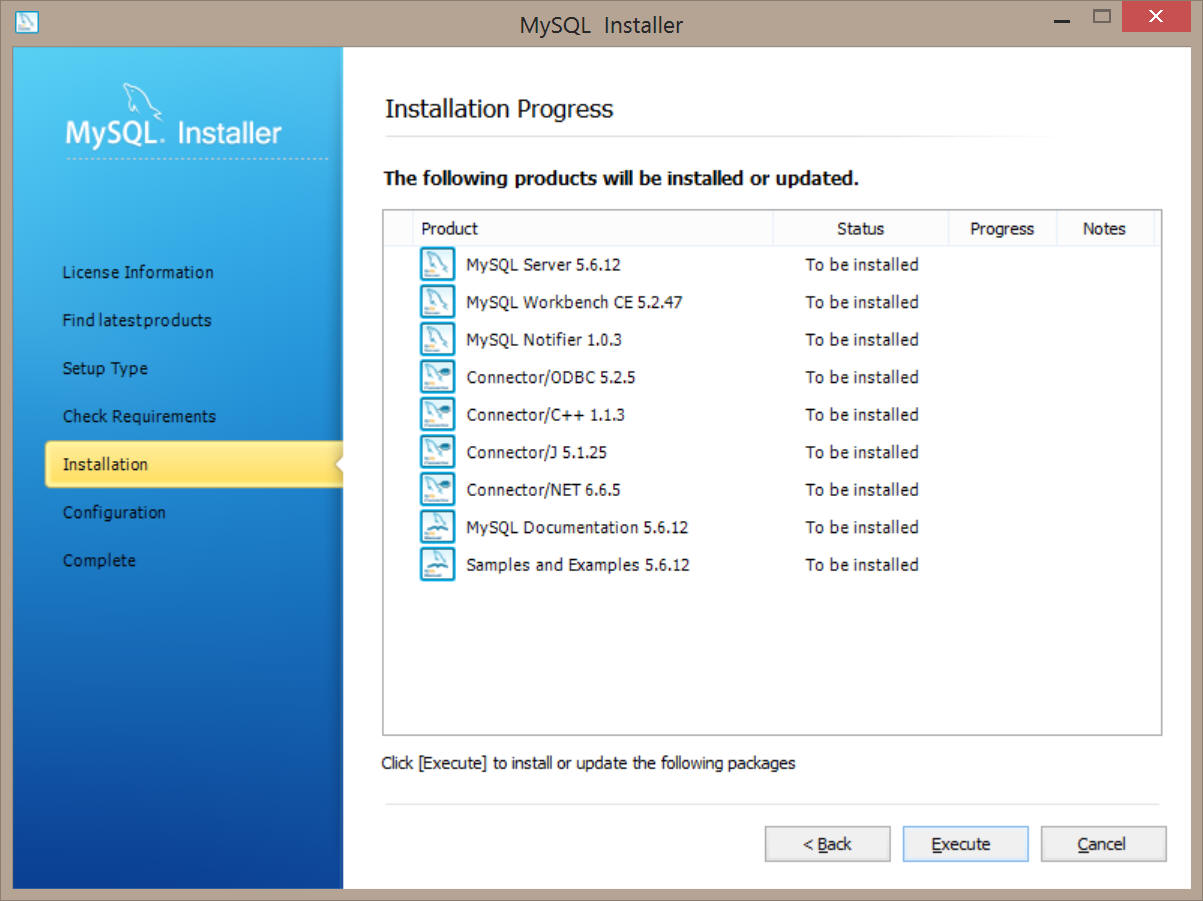
Task: Click MySQL Notifier's To be installed status
Action: coord(862,340)
